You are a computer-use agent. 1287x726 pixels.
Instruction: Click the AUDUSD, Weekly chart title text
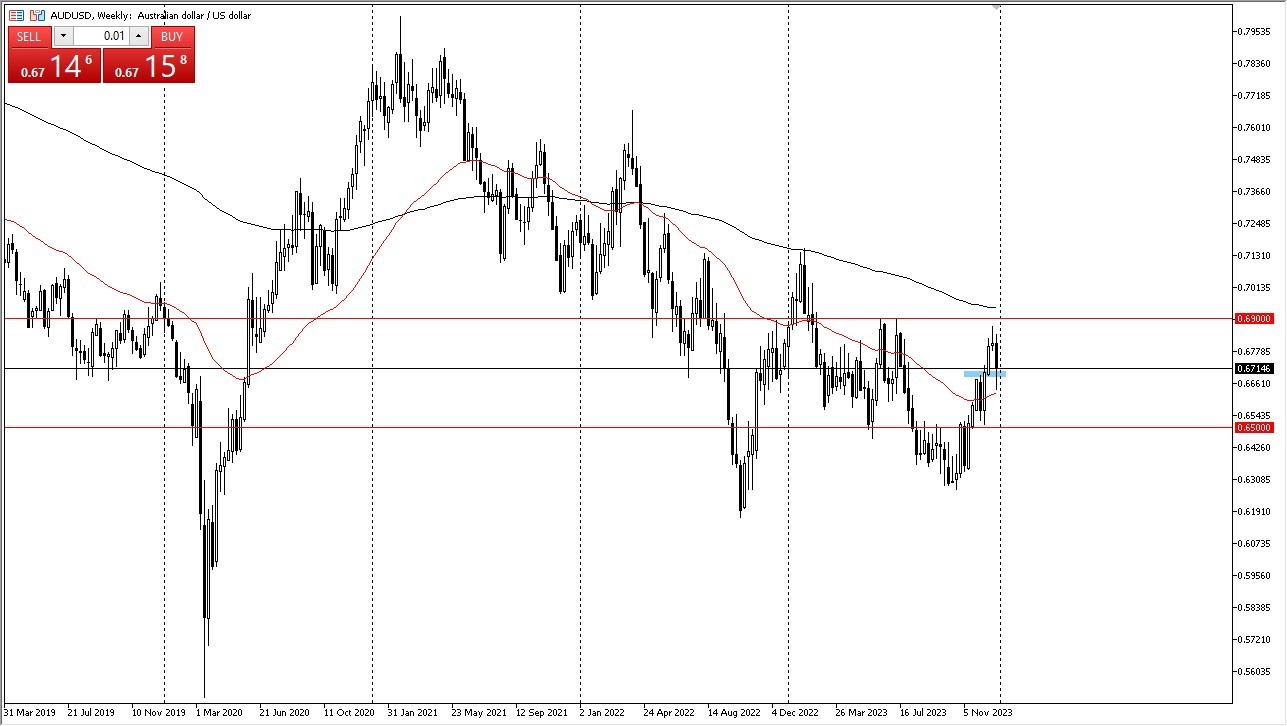(x=151, y=16)
